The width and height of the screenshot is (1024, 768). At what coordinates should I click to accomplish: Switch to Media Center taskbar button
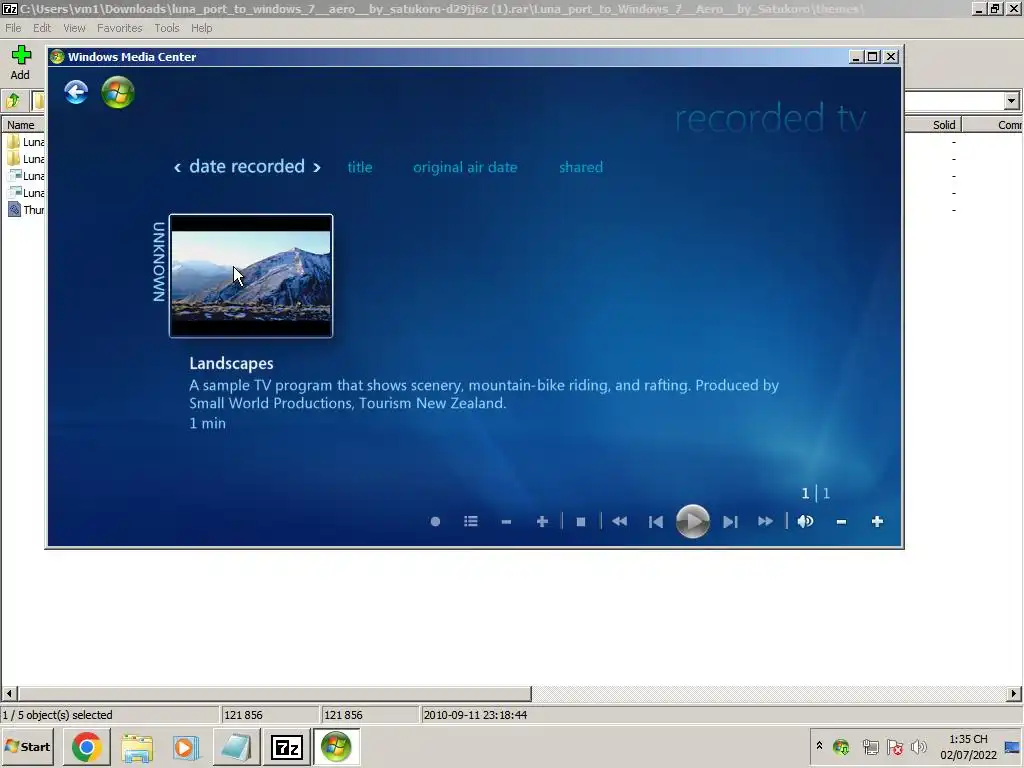[336, 747]
